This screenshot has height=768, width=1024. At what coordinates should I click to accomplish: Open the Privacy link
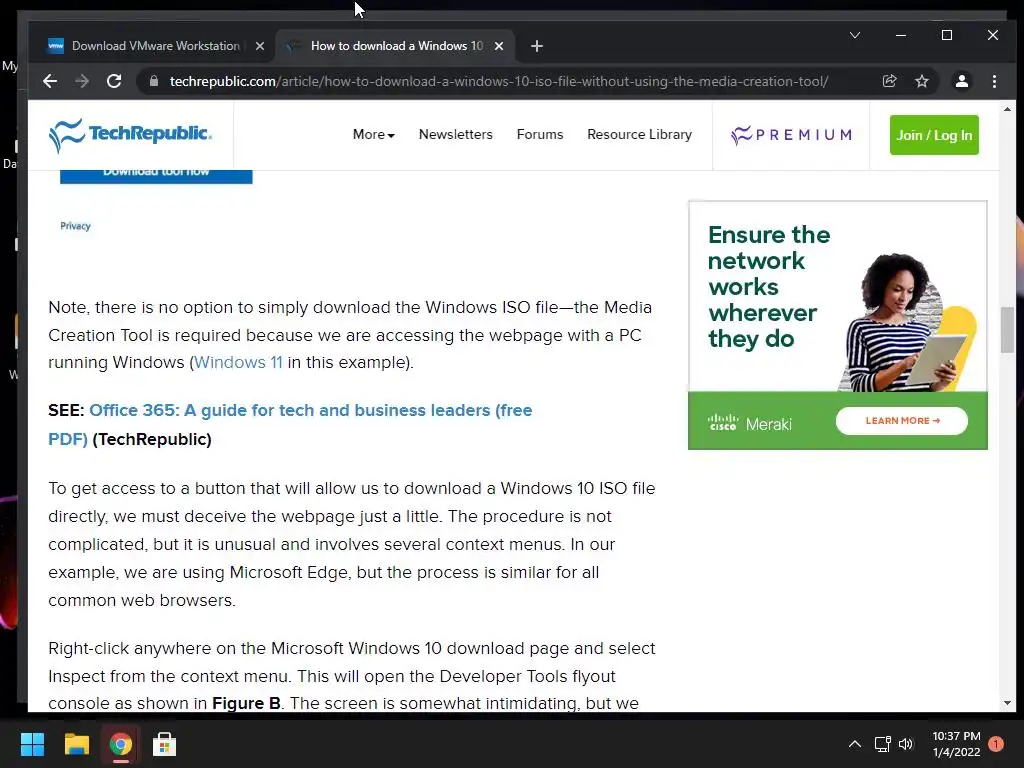pyautogui.click(x=75, y=226)
